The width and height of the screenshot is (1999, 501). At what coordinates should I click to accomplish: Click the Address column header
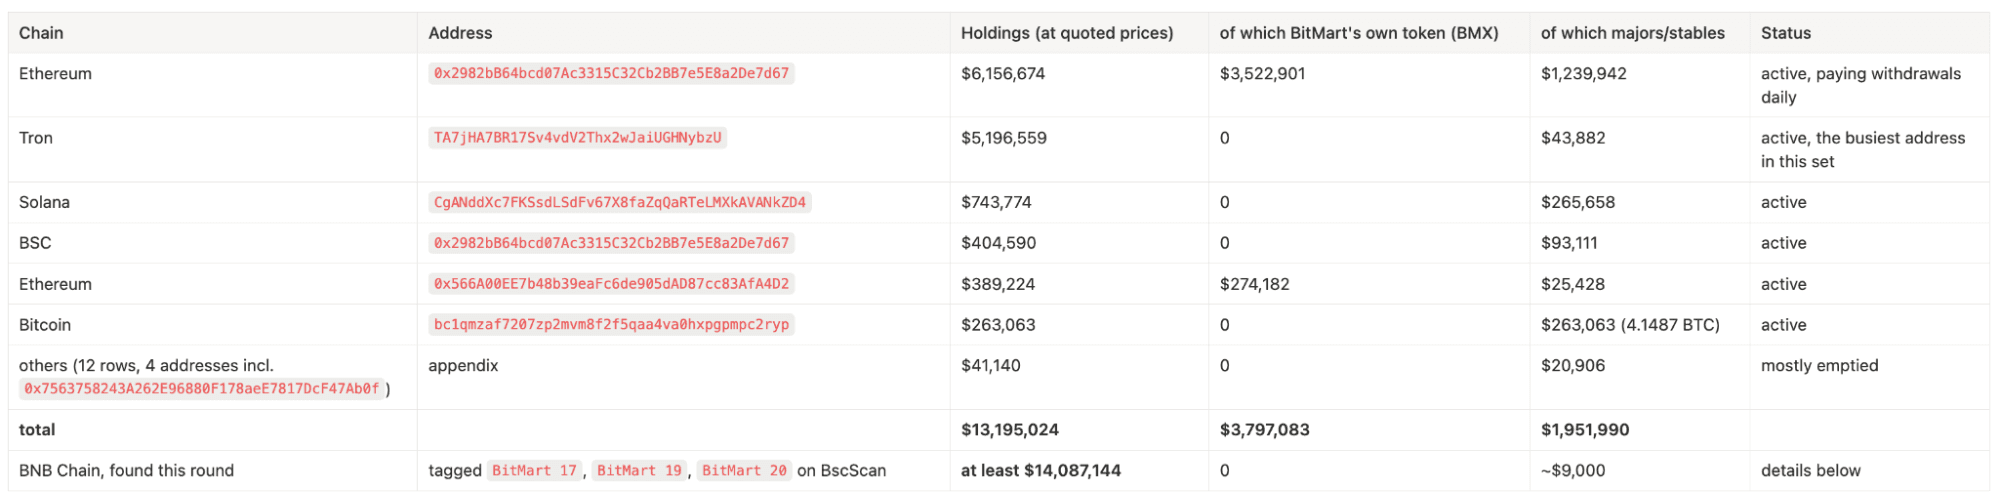click(x=460, y=33)
